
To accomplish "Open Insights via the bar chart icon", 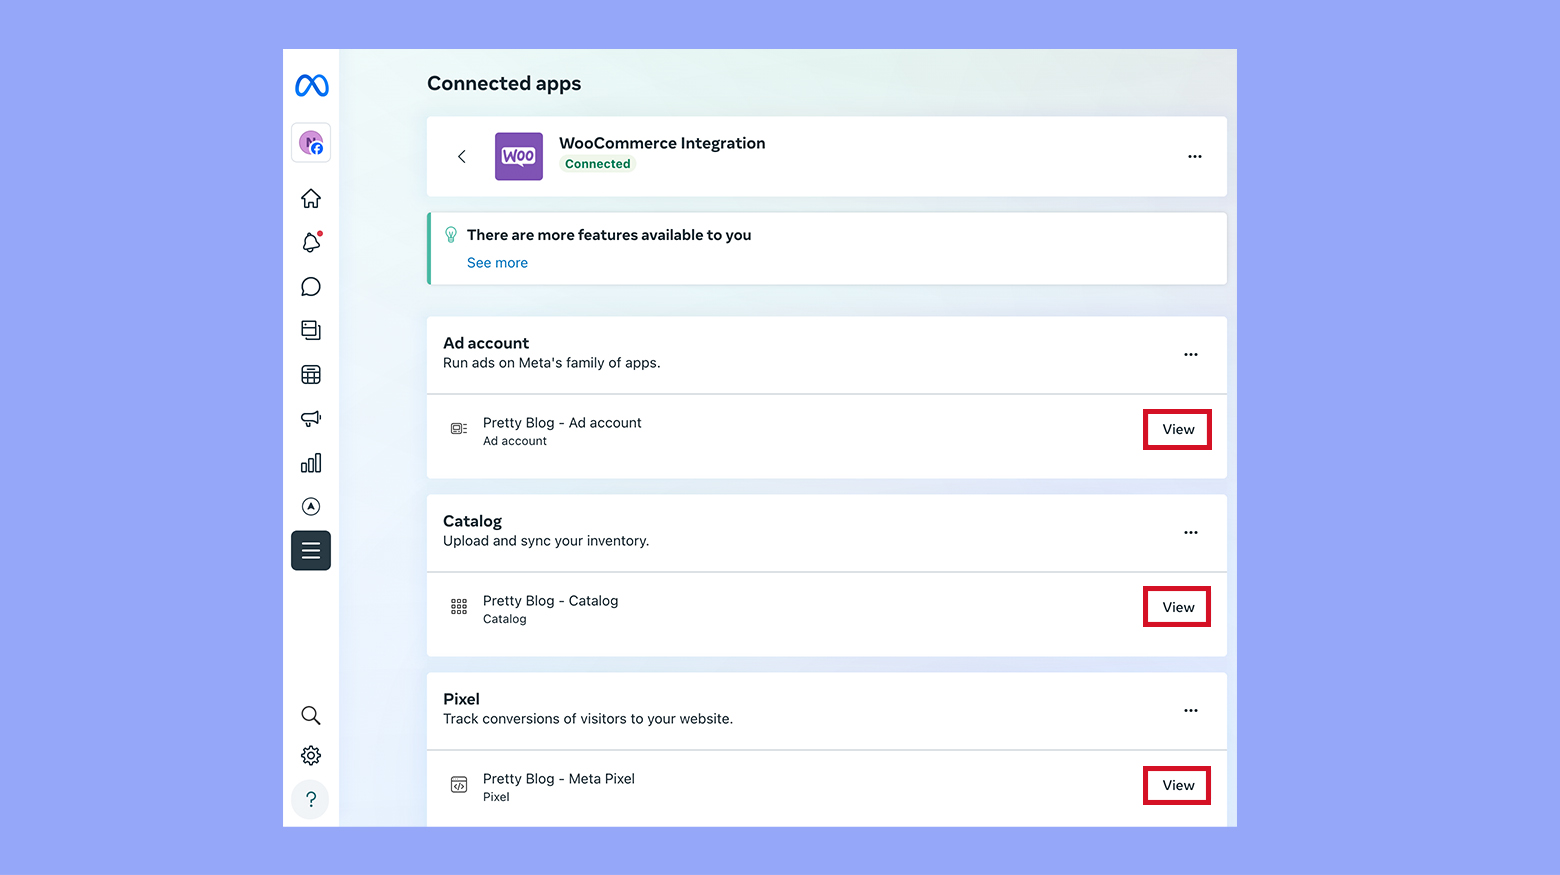I will pos(311,462).
